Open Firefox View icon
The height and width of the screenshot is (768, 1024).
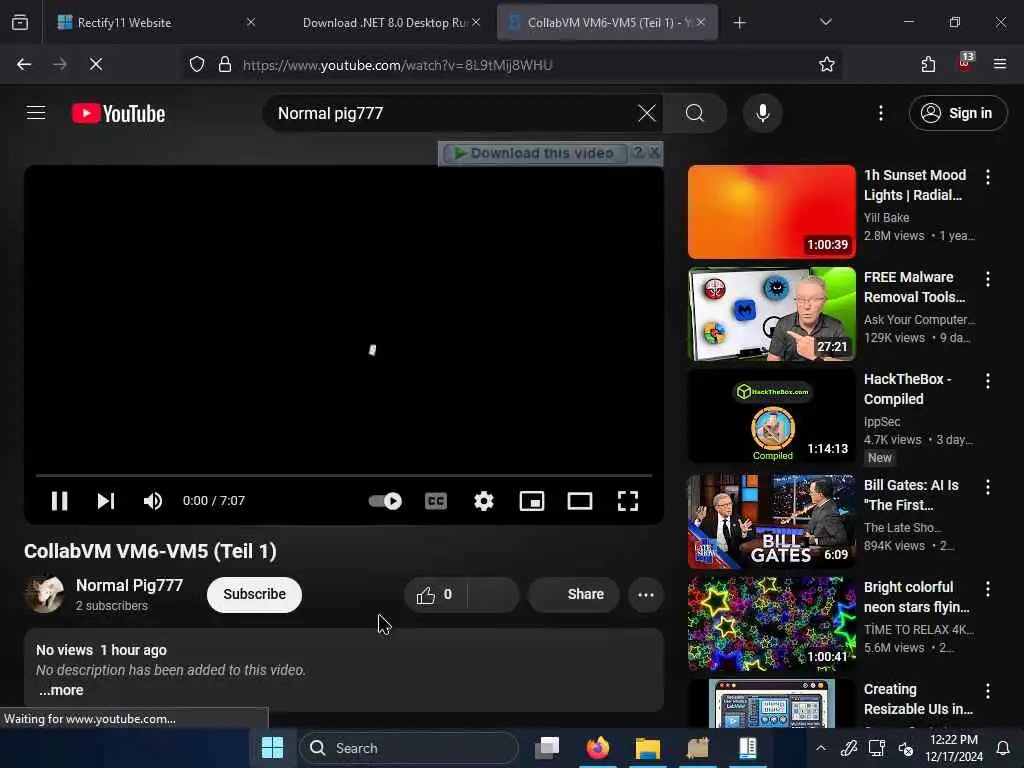click(20, 23)
